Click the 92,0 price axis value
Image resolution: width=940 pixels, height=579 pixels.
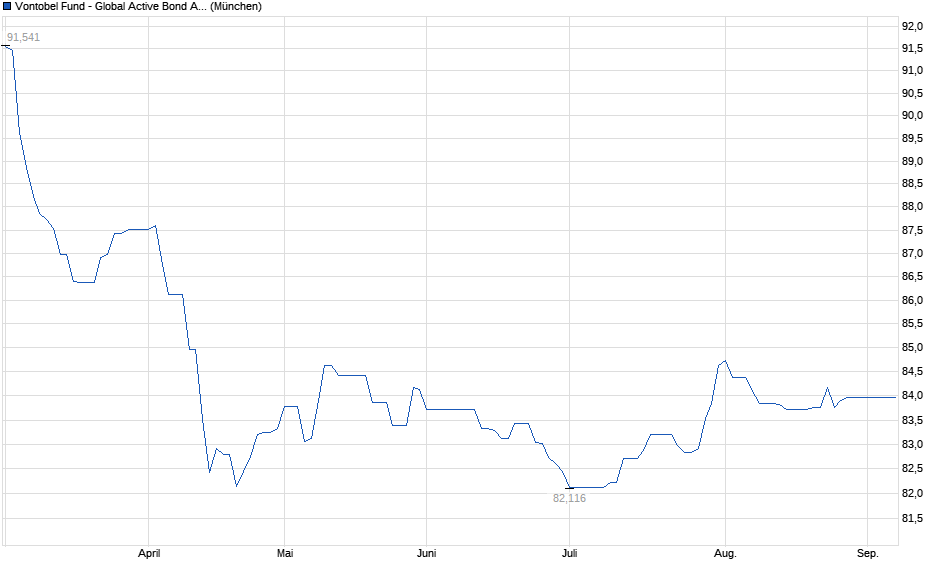[912, 26]
